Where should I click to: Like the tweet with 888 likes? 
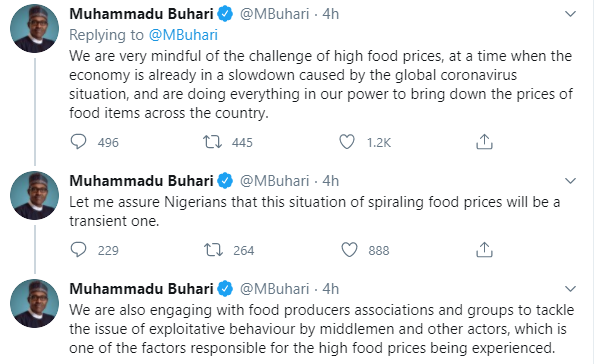point(349,250)
